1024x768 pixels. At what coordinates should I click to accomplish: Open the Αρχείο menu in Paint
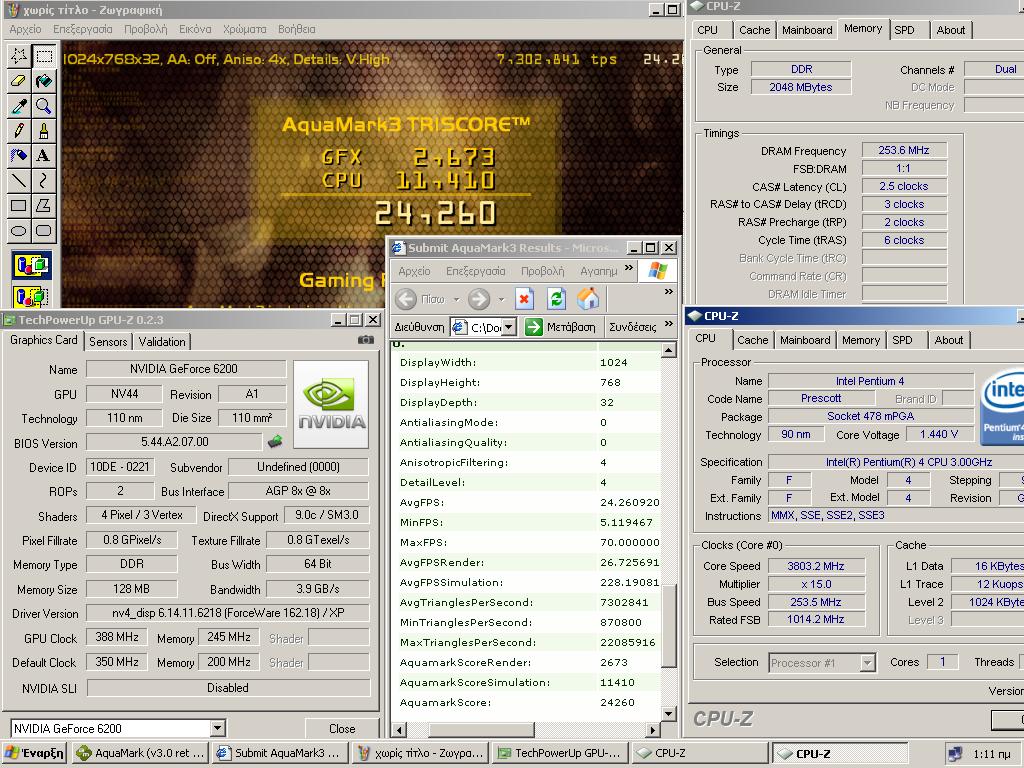tap(25, 29)
